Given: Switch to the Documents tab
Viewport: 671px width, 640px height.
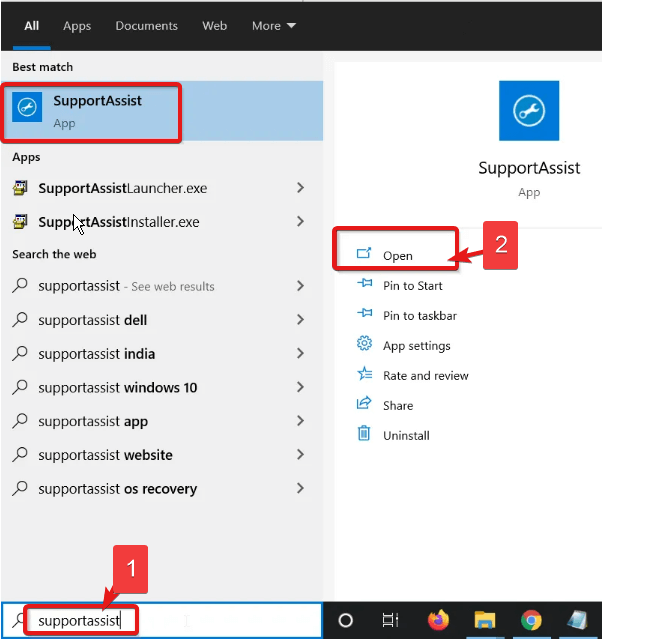Looking at the screenshot, I should coord(146,26).
